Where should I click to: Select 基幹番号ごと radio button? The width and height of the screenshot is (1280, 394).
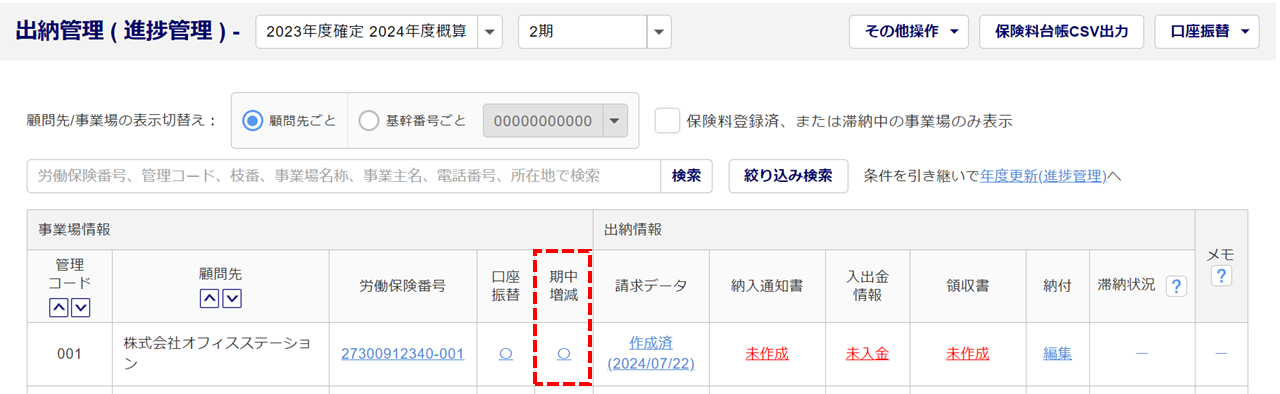pos(369,120)
